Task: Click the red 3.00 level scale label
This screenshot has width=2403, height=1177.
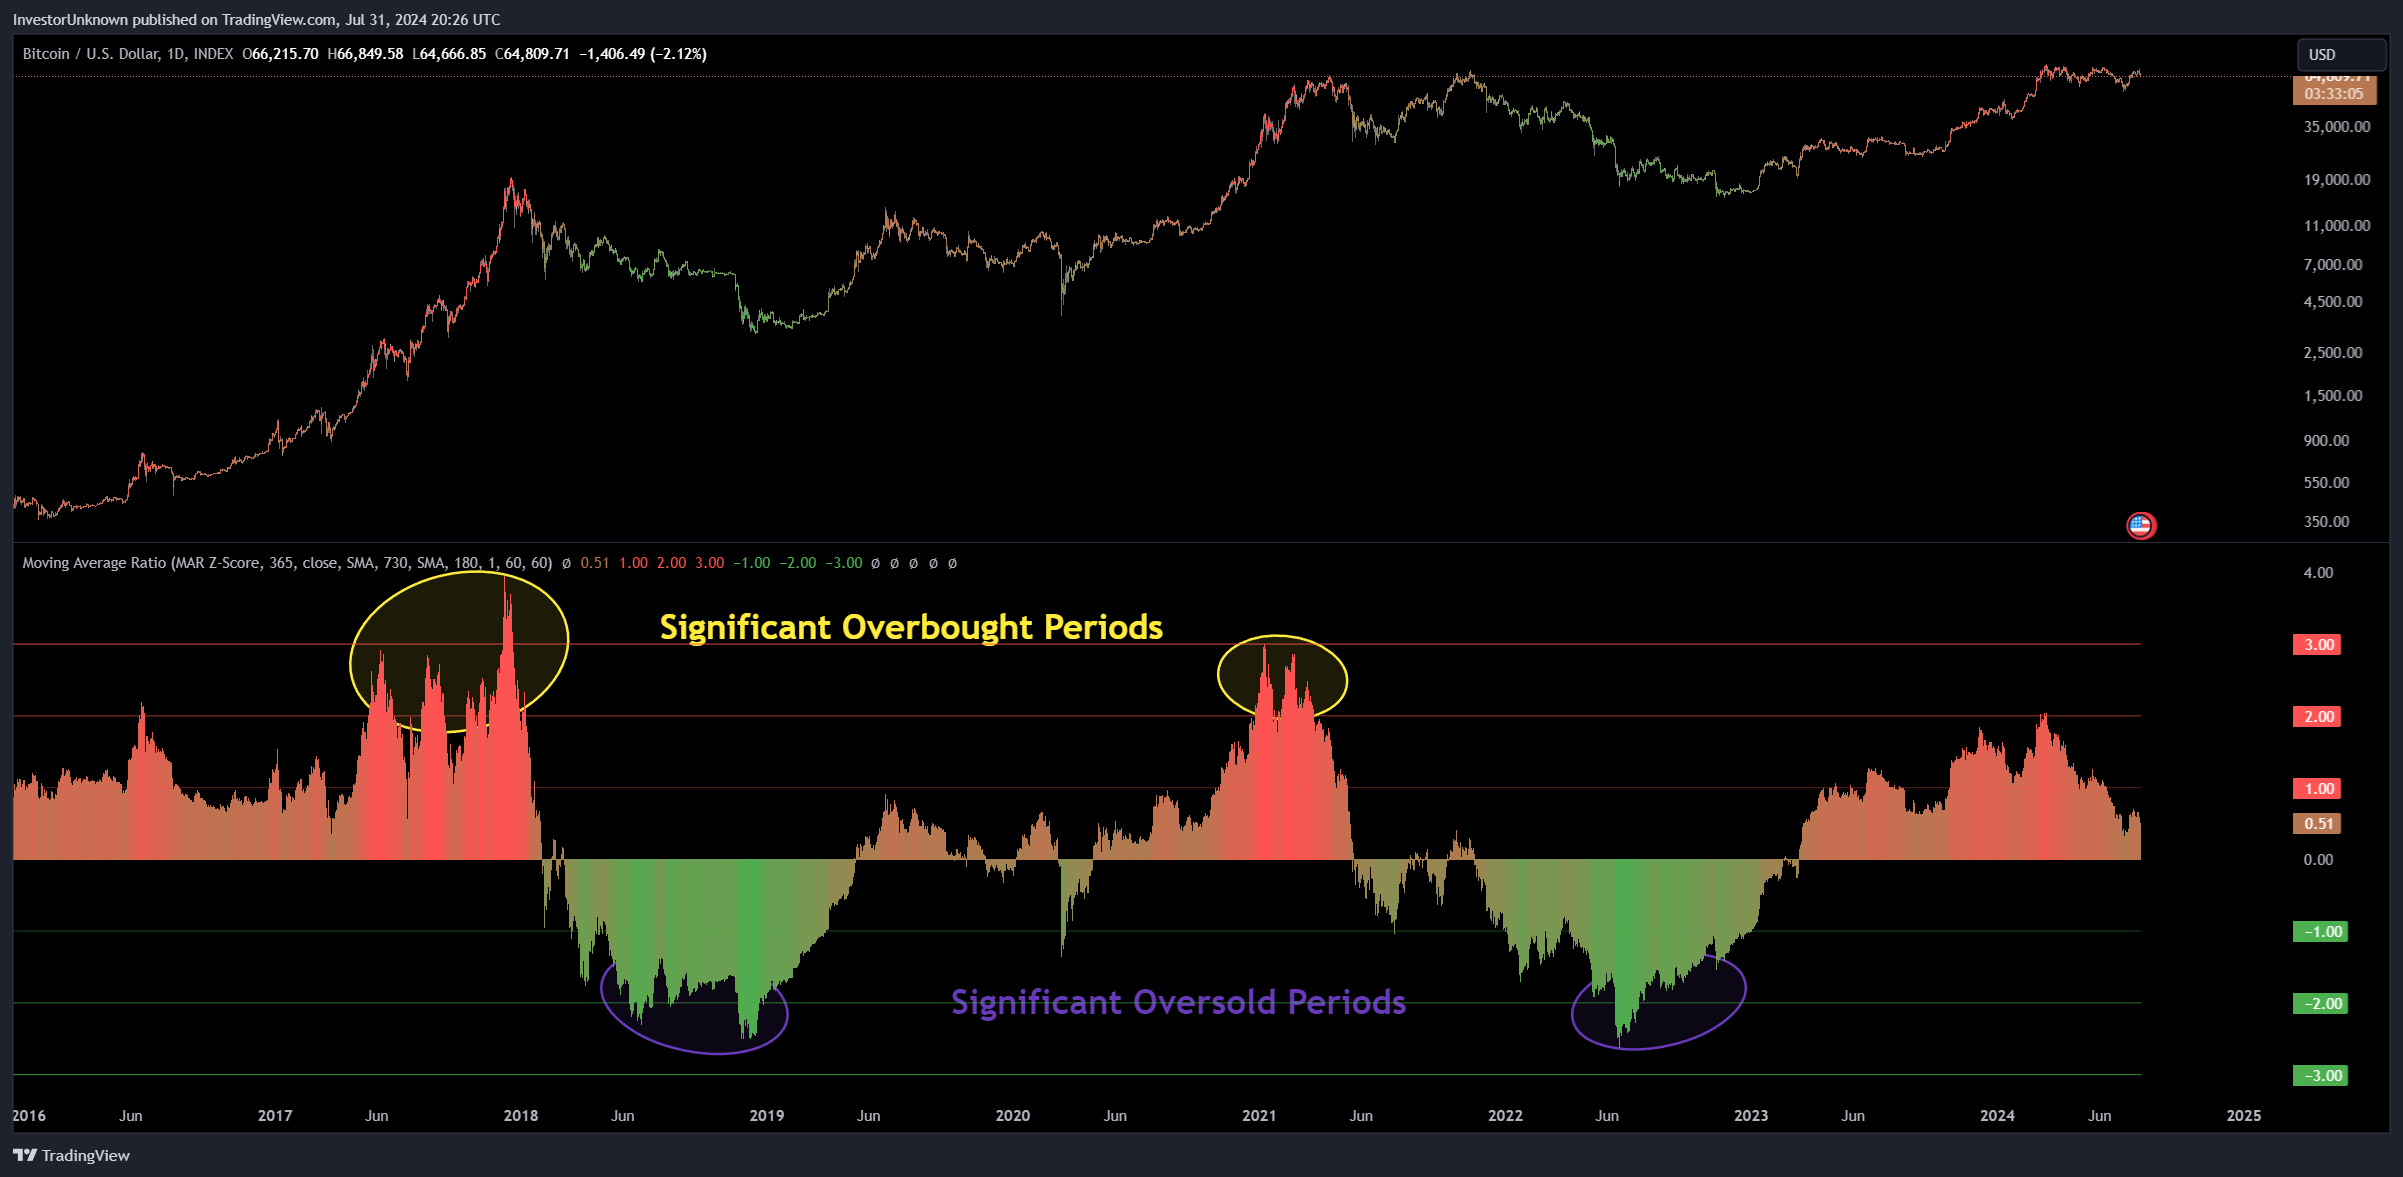Action: point(2319,645)
